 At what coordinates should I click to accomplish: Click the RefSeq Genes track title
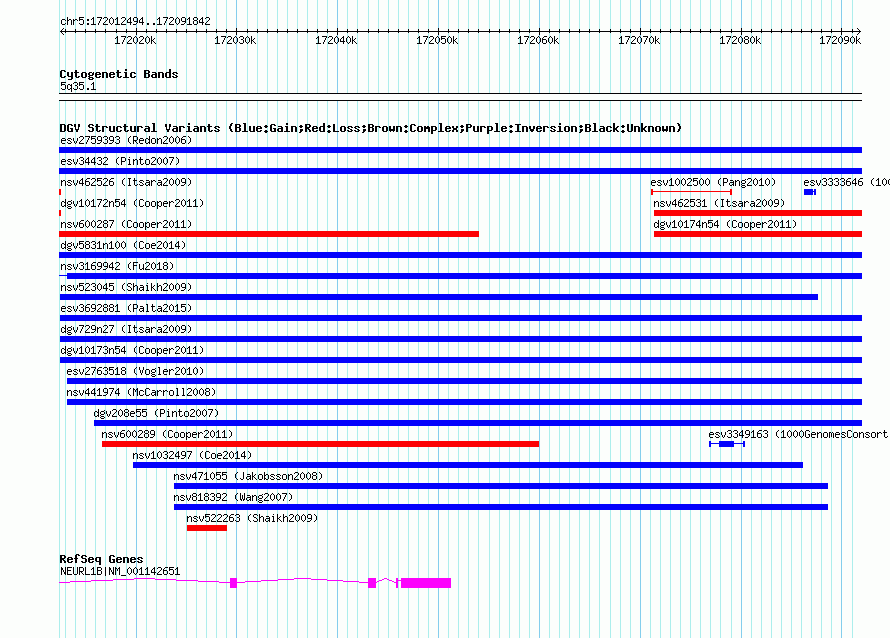coord(101,559)
